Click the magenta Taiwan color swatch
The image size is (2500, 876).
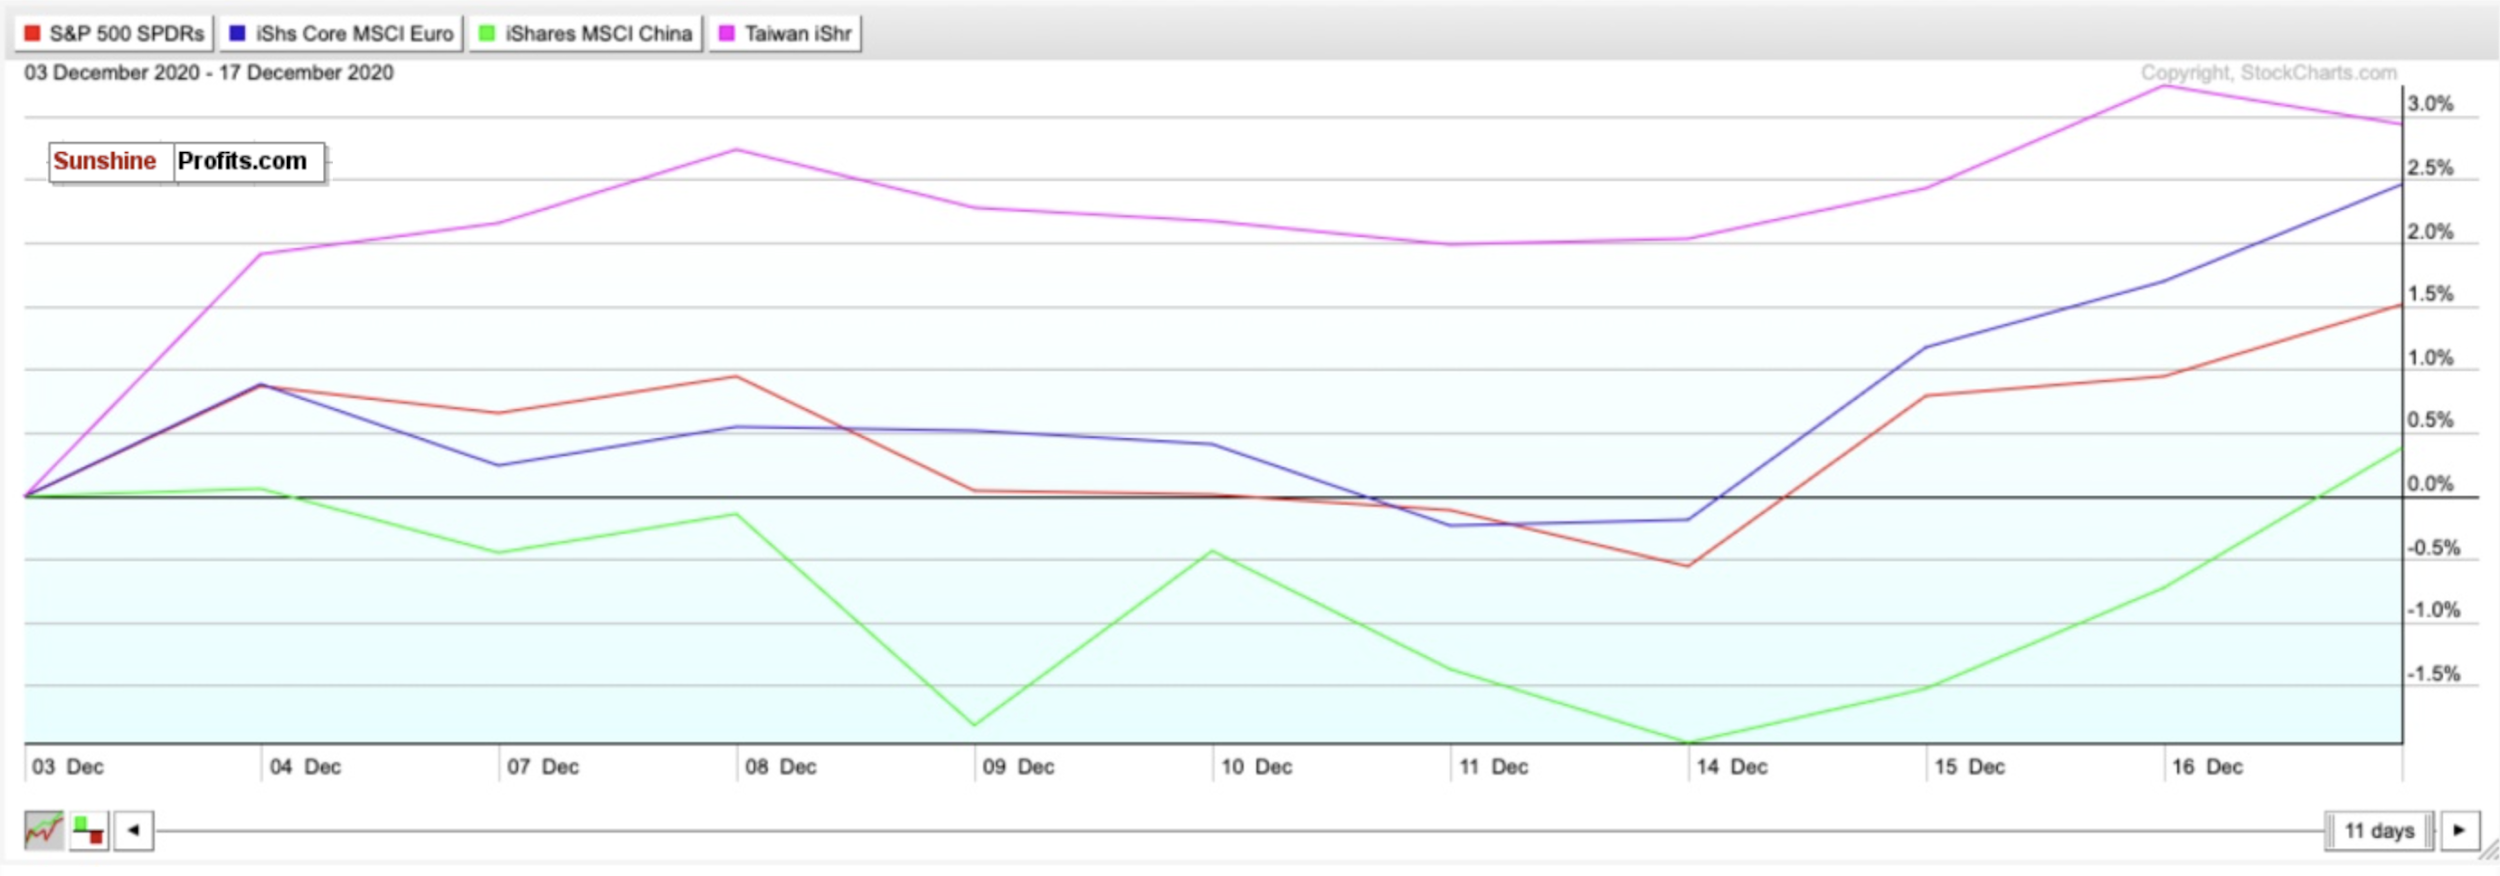(727, 34)
